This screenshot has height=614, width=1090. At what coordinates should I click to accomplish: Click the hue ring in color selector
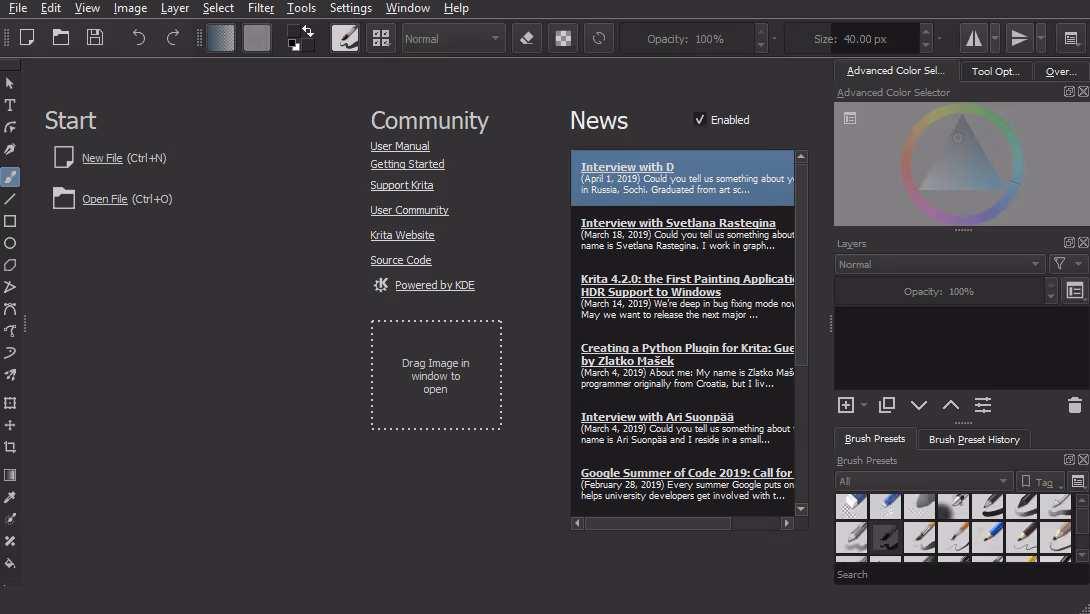pos(963,111)
